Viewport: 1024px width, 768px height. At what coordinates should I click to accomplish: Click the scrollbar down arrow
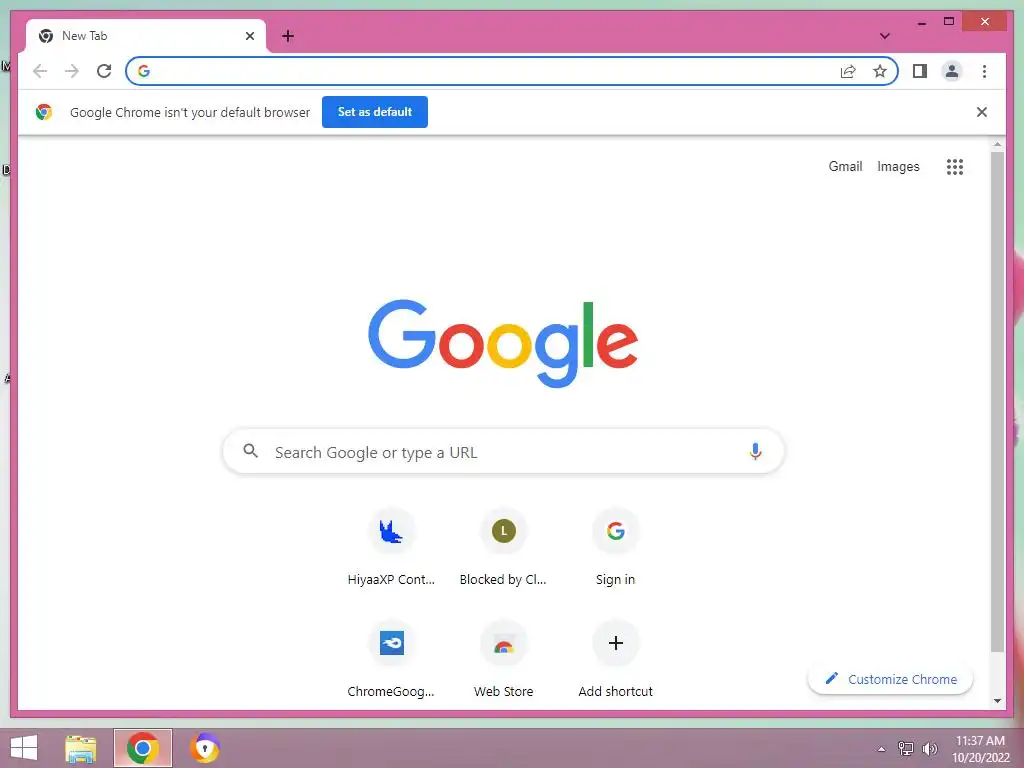pyautogui.click(x=997, y=701)
